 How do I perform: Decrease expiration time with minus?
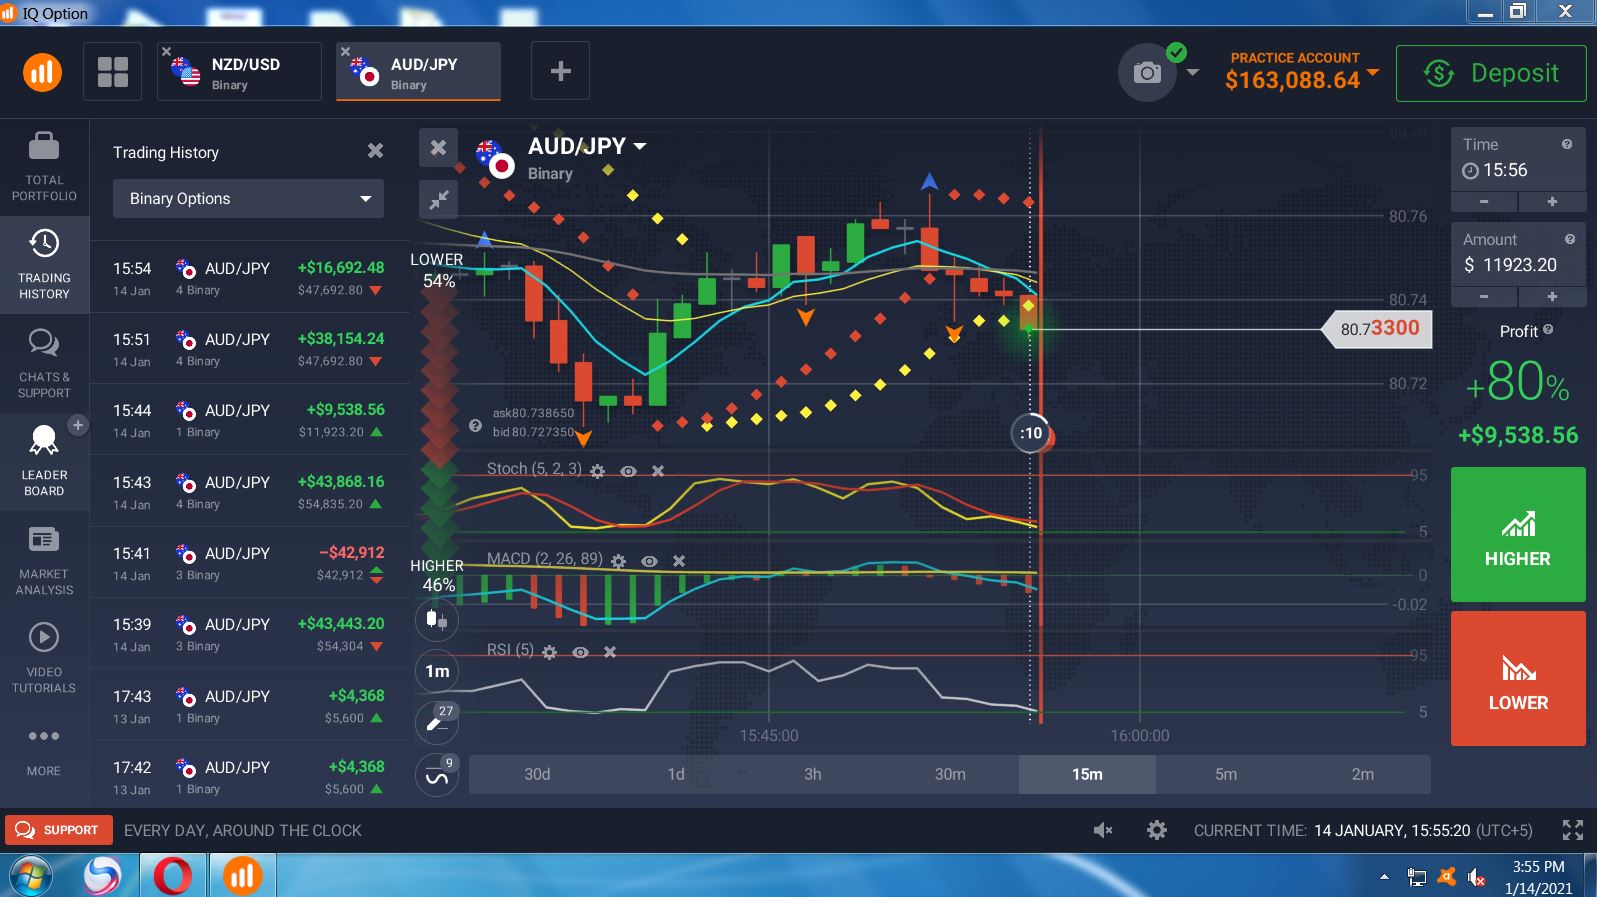click(1484, 201)
